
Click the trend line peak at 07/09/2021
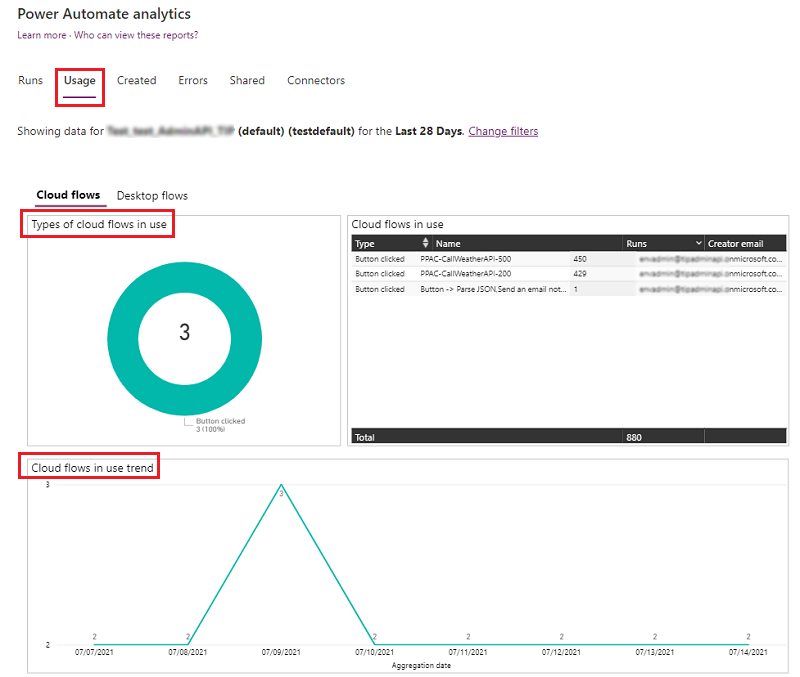(281, 486)
